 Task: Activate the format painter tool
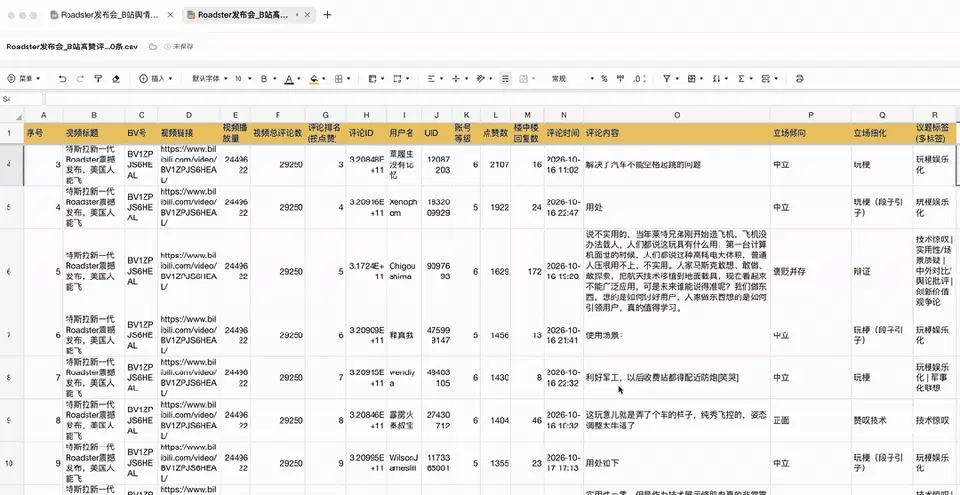click(98, 78)
